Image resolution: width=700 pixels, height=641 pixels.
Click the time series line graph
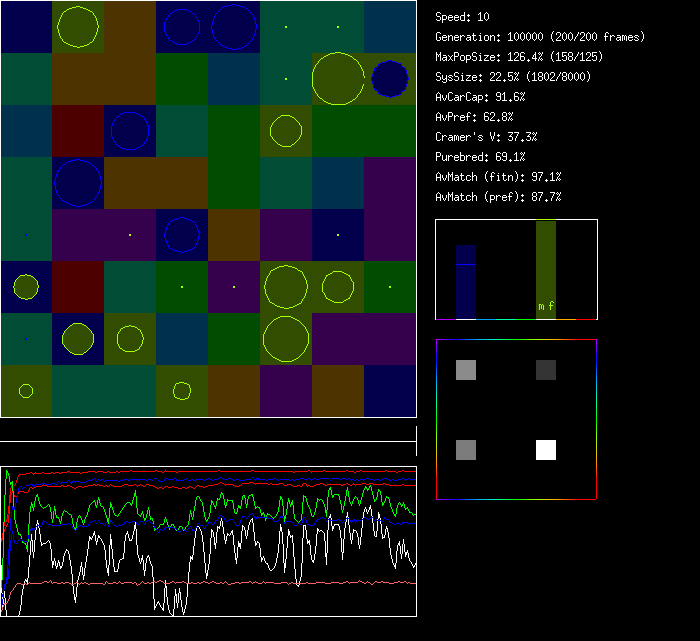point(208,541)
